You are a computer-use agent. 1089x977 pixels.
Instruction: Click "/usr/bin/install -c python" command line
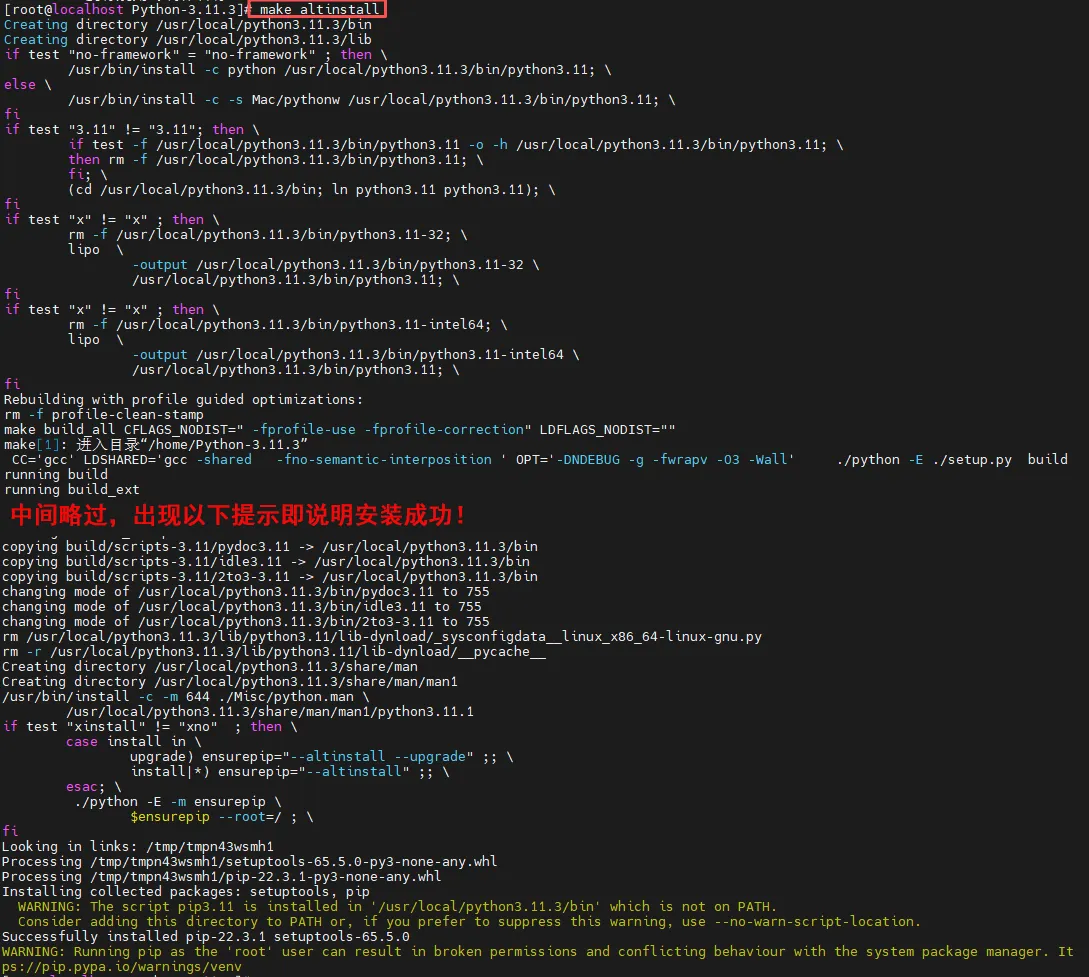coord(340,70)
